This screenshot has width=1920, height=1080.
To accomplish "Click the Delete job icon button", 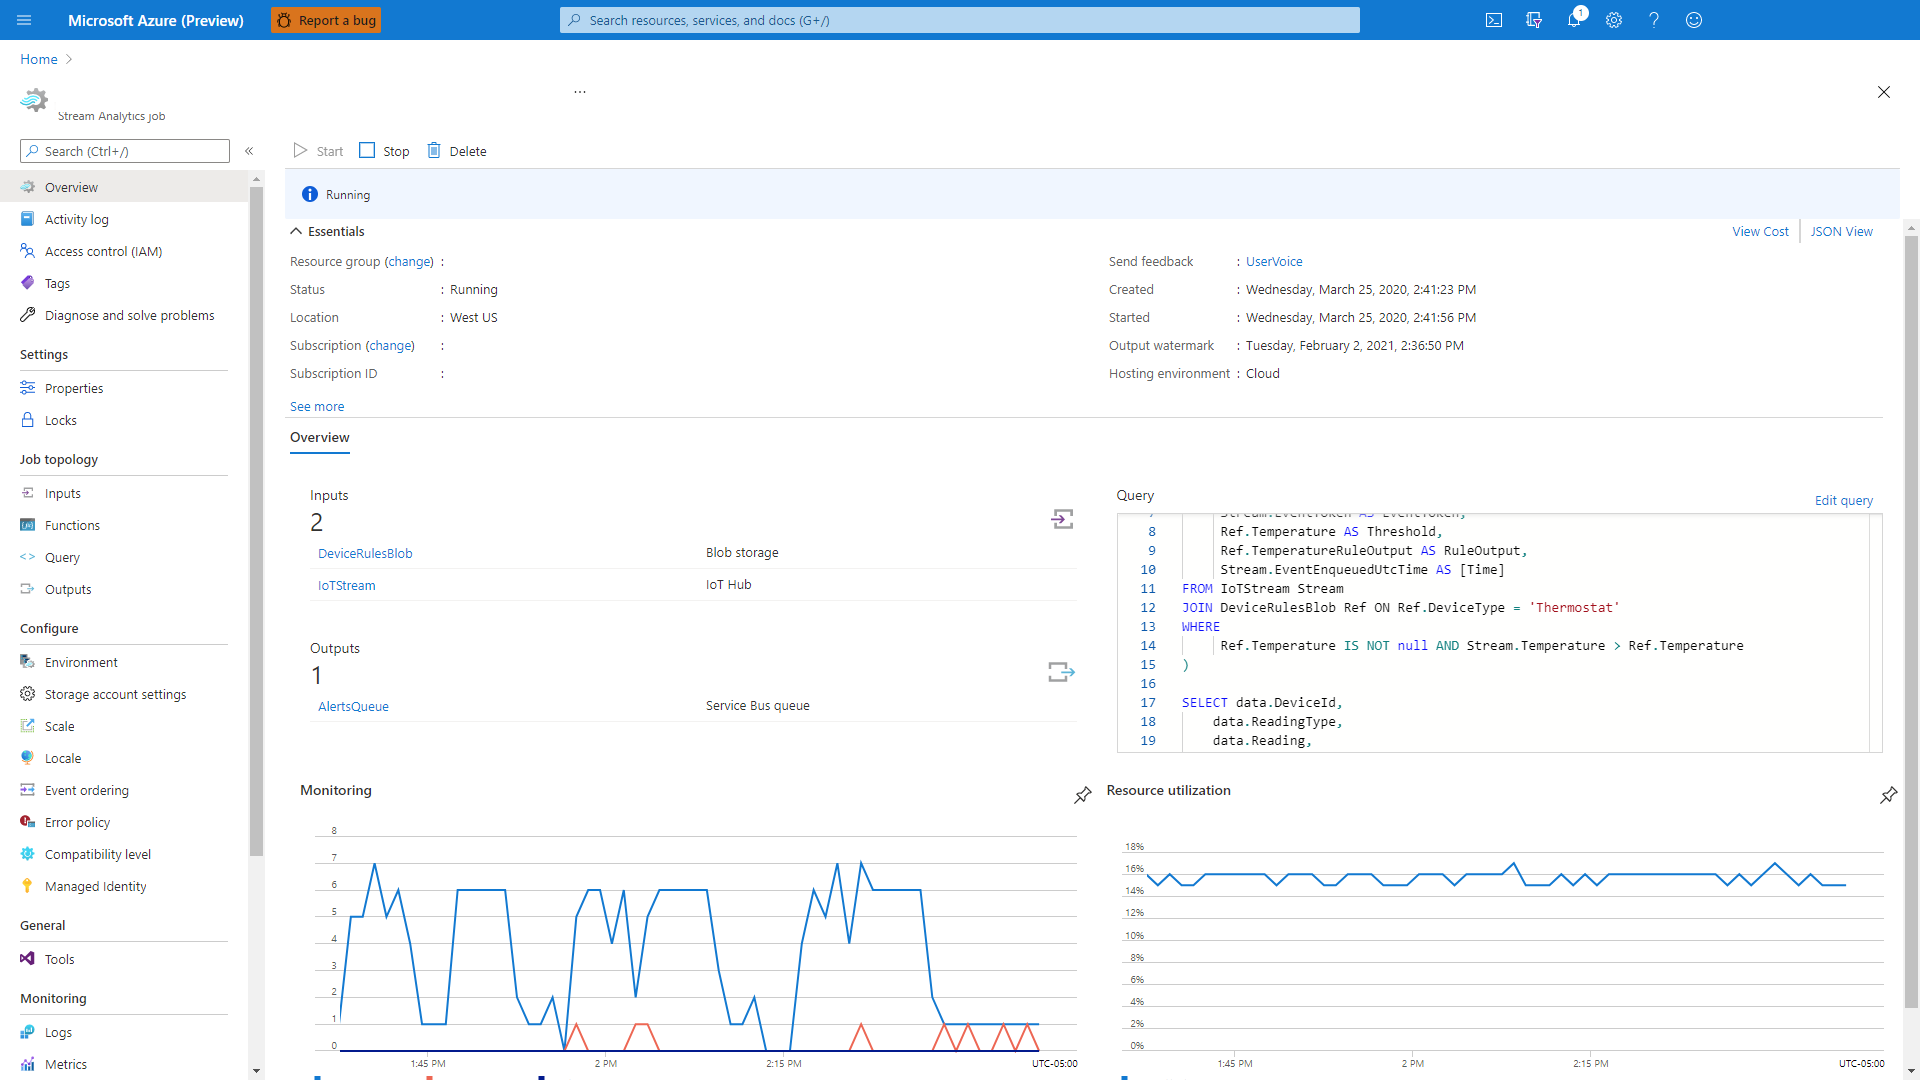I will point(434,150).
